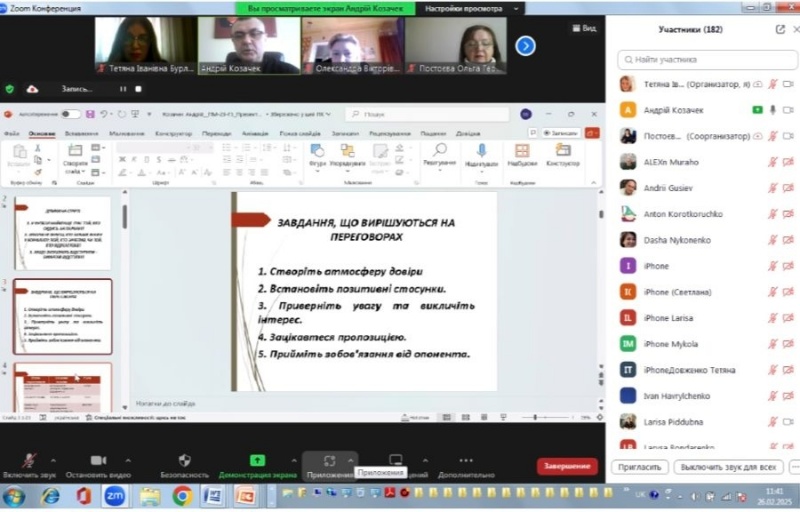Open the Вид view menu
800x512 pixels.
click(584, 29)
